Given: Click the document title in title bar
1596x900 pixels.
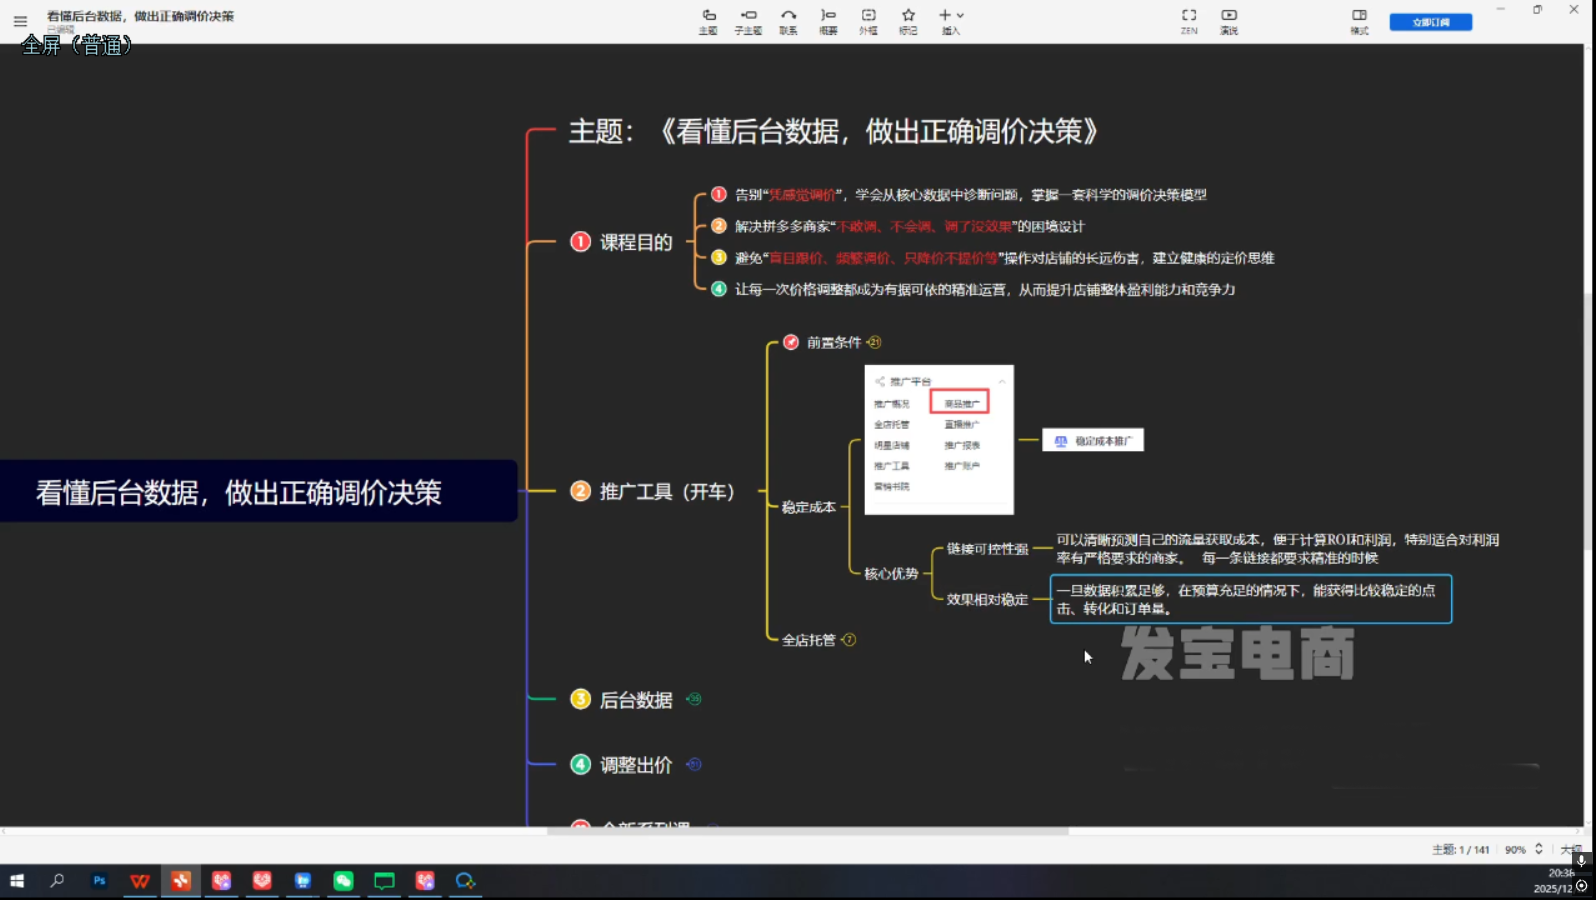Looking at the screenshot, I should (140, 16).
